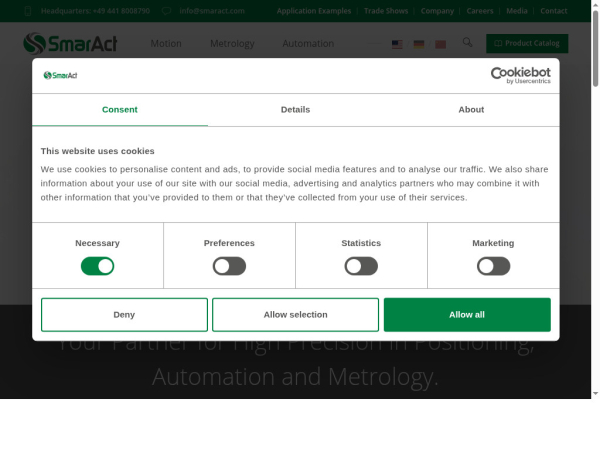Toggle the Necessary cookies switch

[x=97, y=266]
